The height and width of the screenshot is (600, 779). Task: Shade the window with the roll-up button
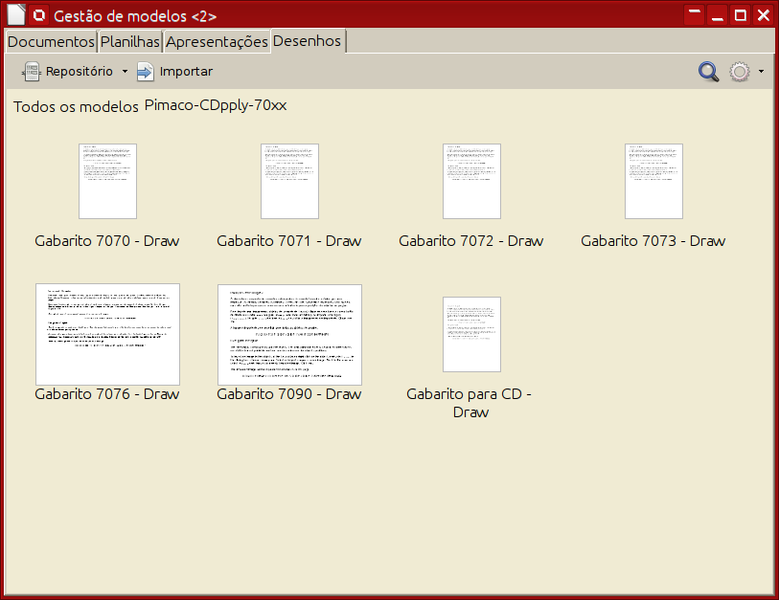[x=695, y=15]
